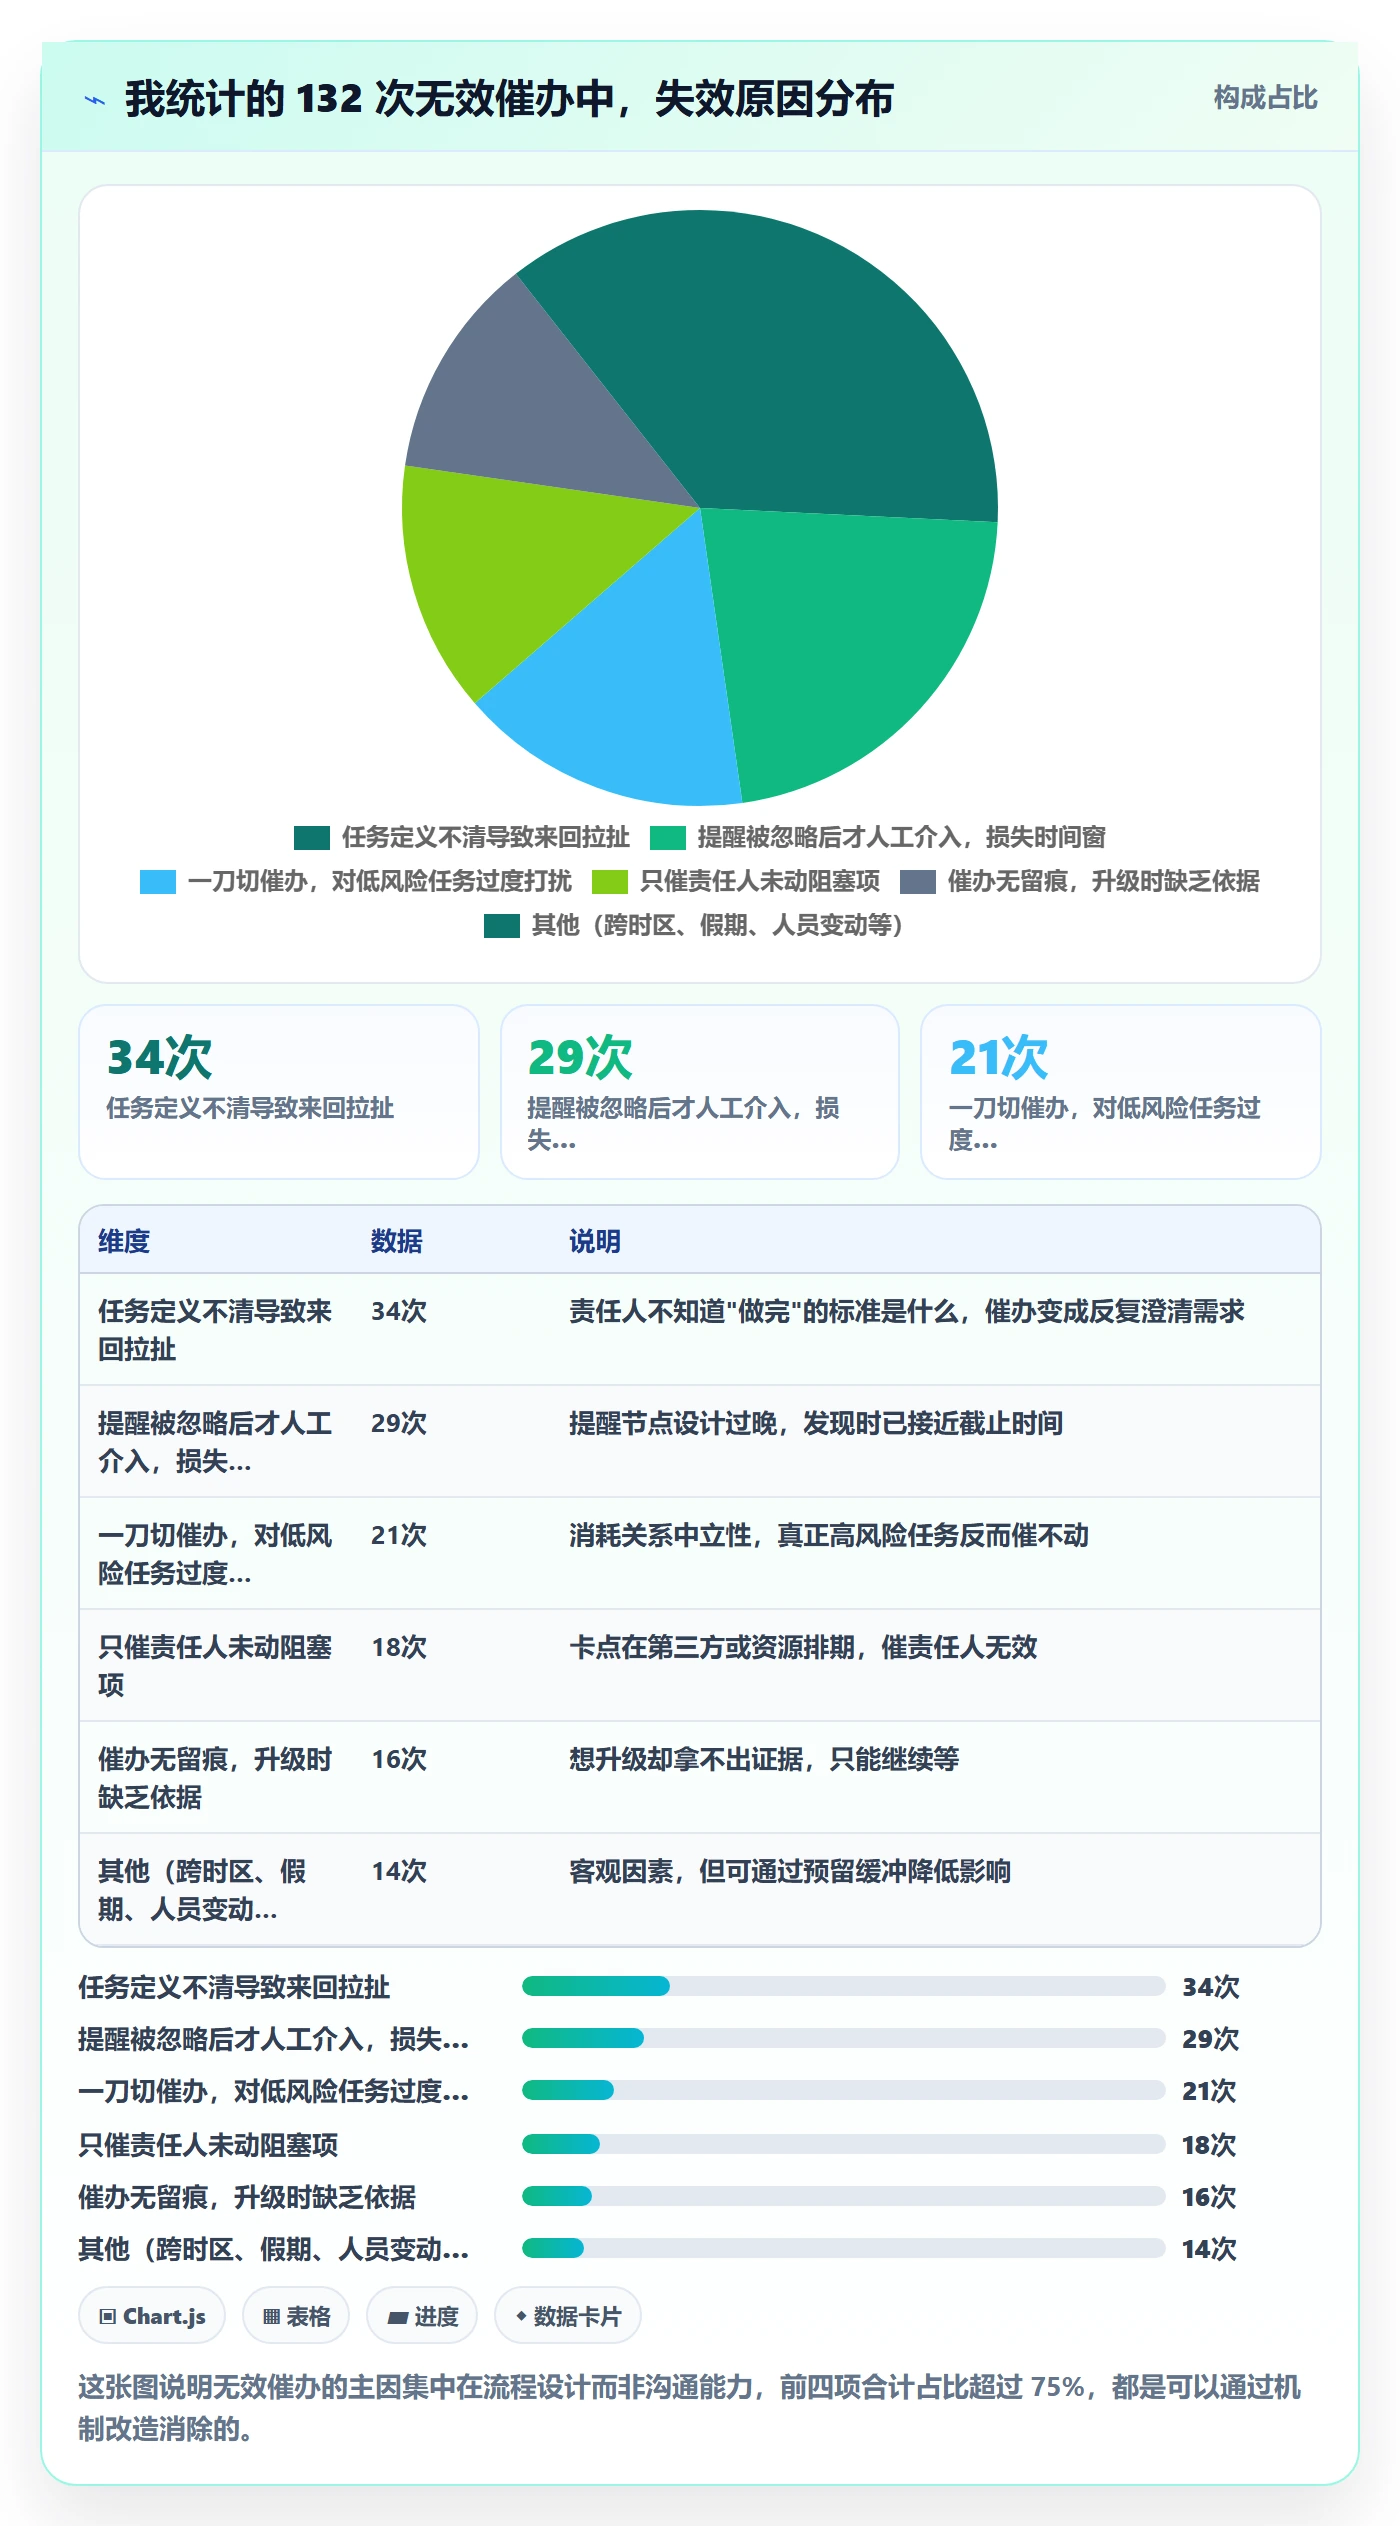
Task: Open the 29次 data card
Action: (x=700, y=1092)
